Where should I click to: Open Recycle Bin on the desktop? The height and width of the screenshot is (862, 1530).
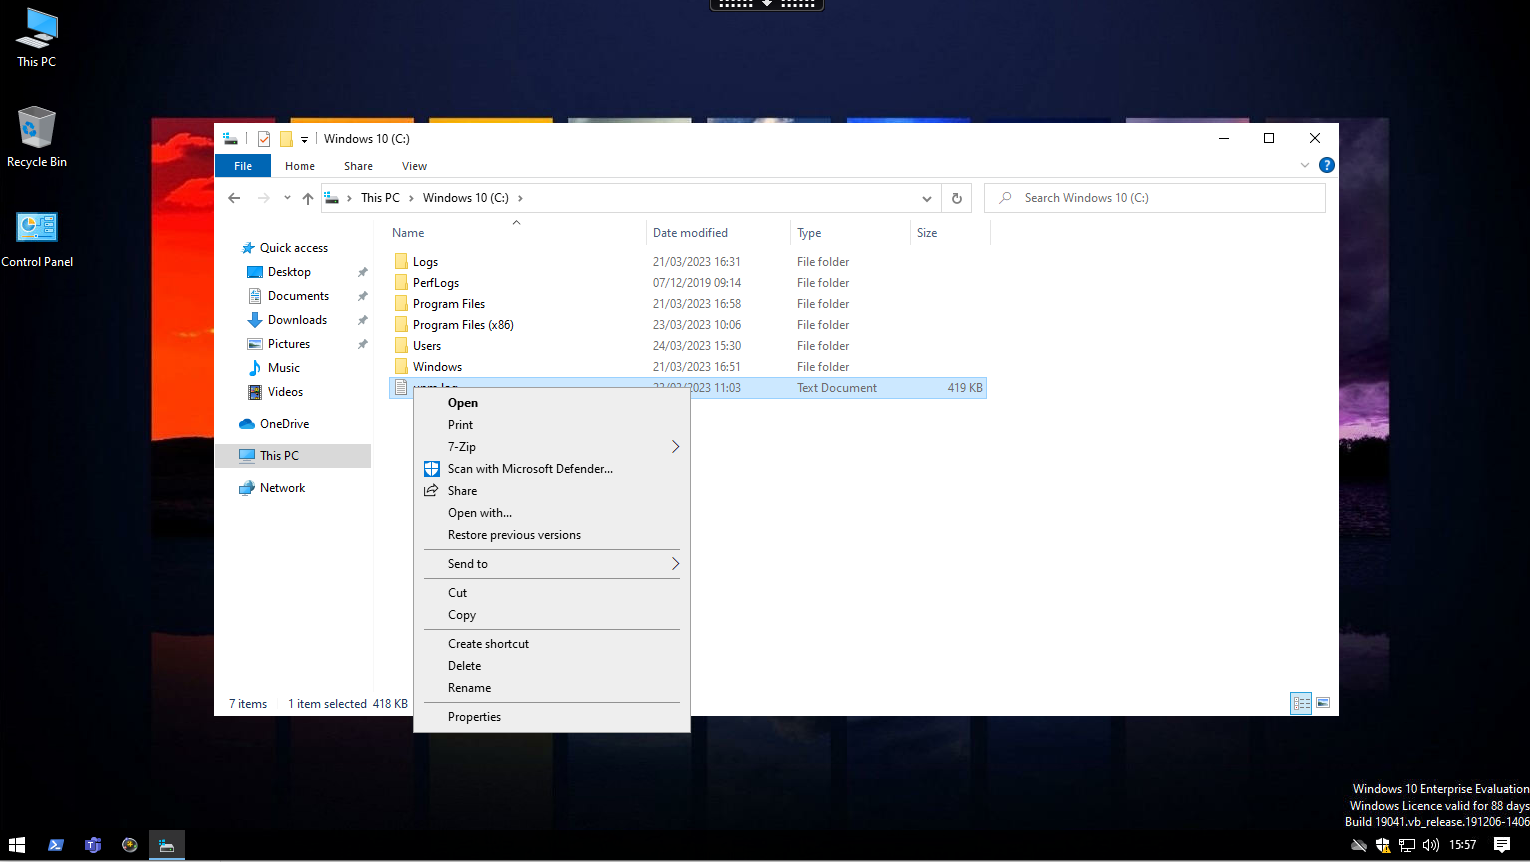coord(37,137)
